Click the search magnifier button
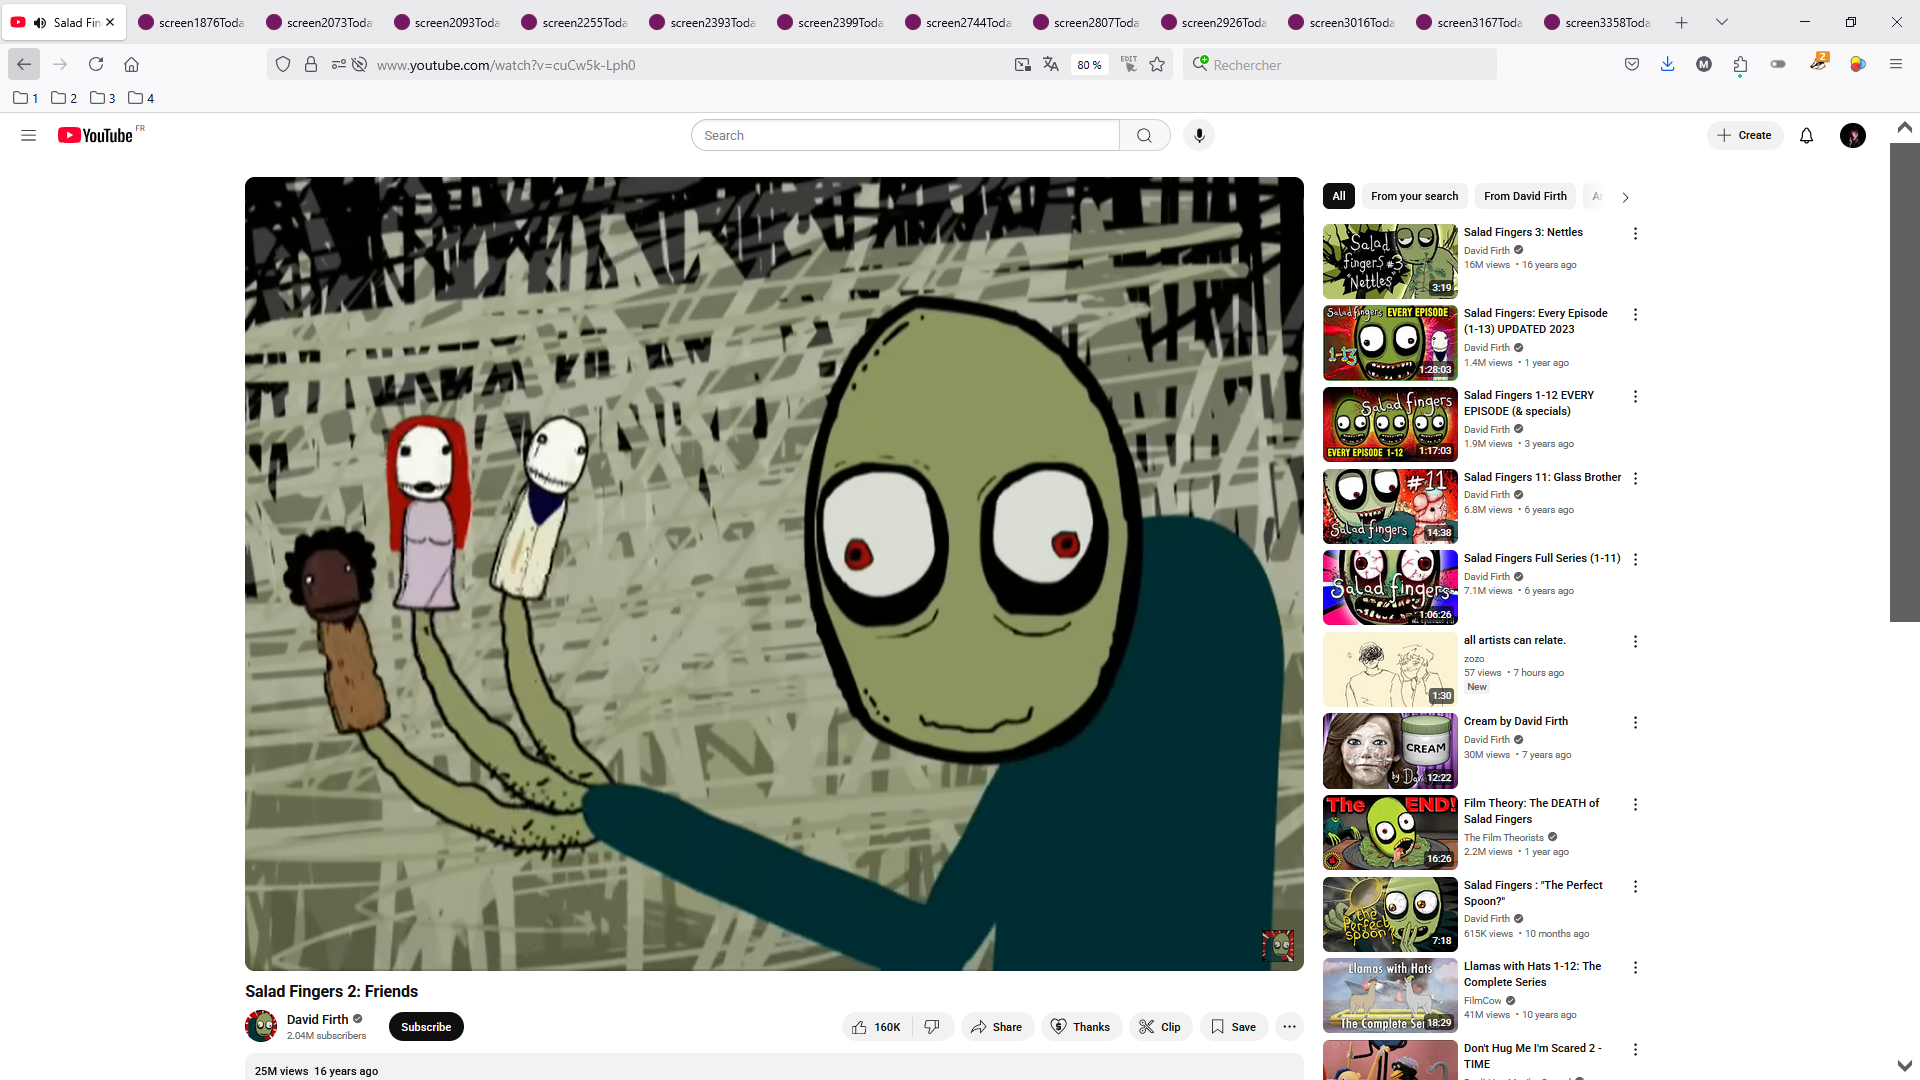 click(1144, 135)
